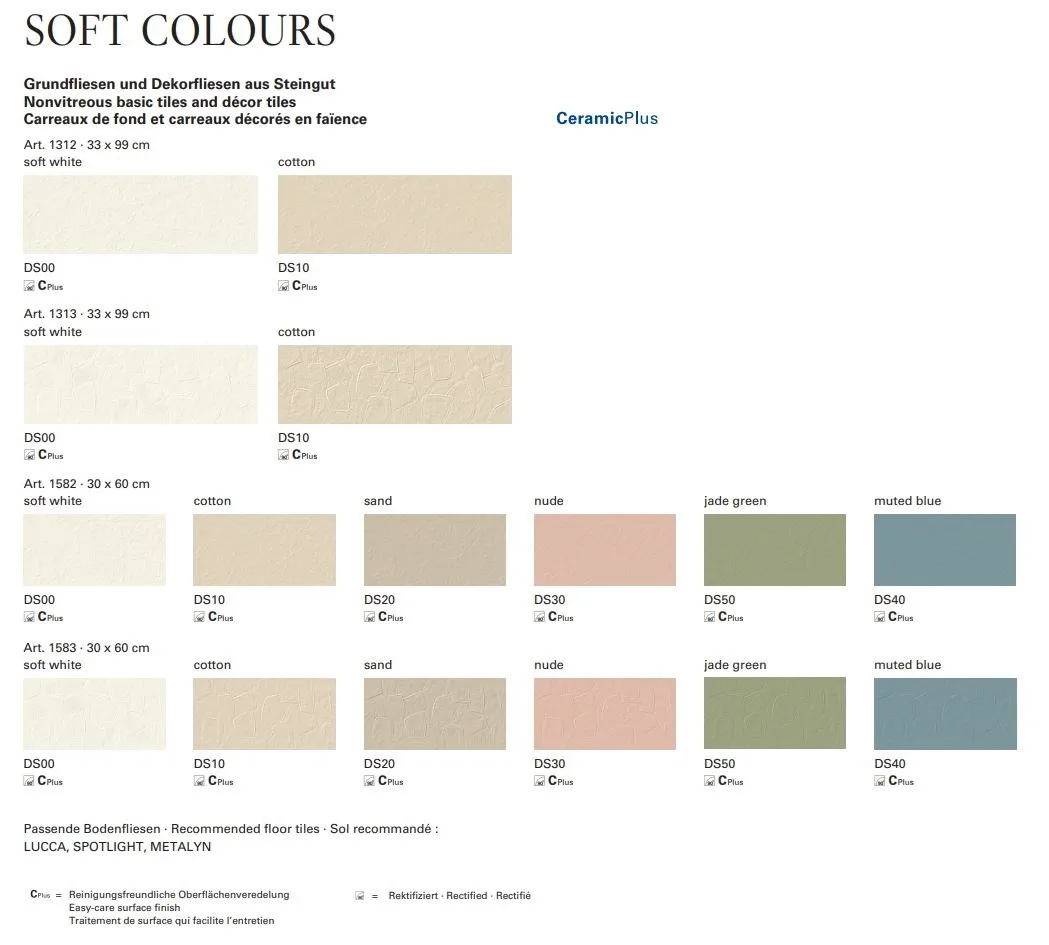Select the Art. 1583 cotton textured swatch

(264, 714)
